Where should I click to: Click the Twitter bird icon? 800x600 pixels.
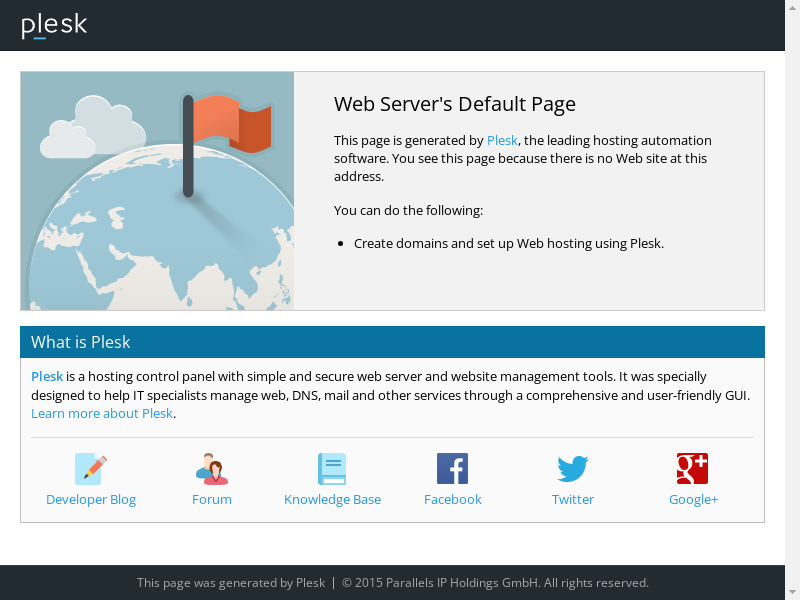(x=573, y=468)
